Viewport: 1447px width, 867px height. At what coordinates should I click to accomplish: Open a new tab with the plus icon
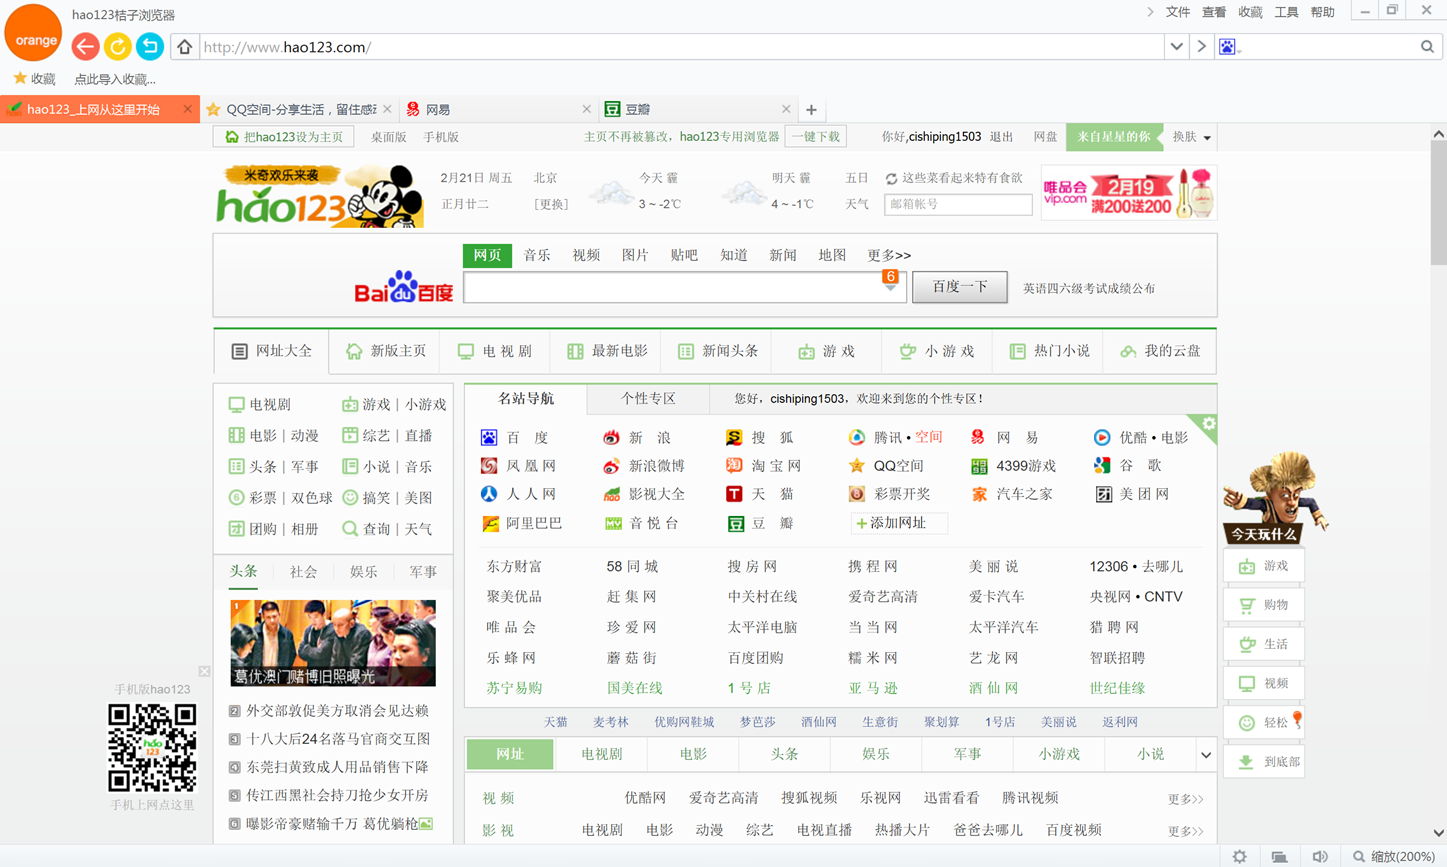point(811,110)
